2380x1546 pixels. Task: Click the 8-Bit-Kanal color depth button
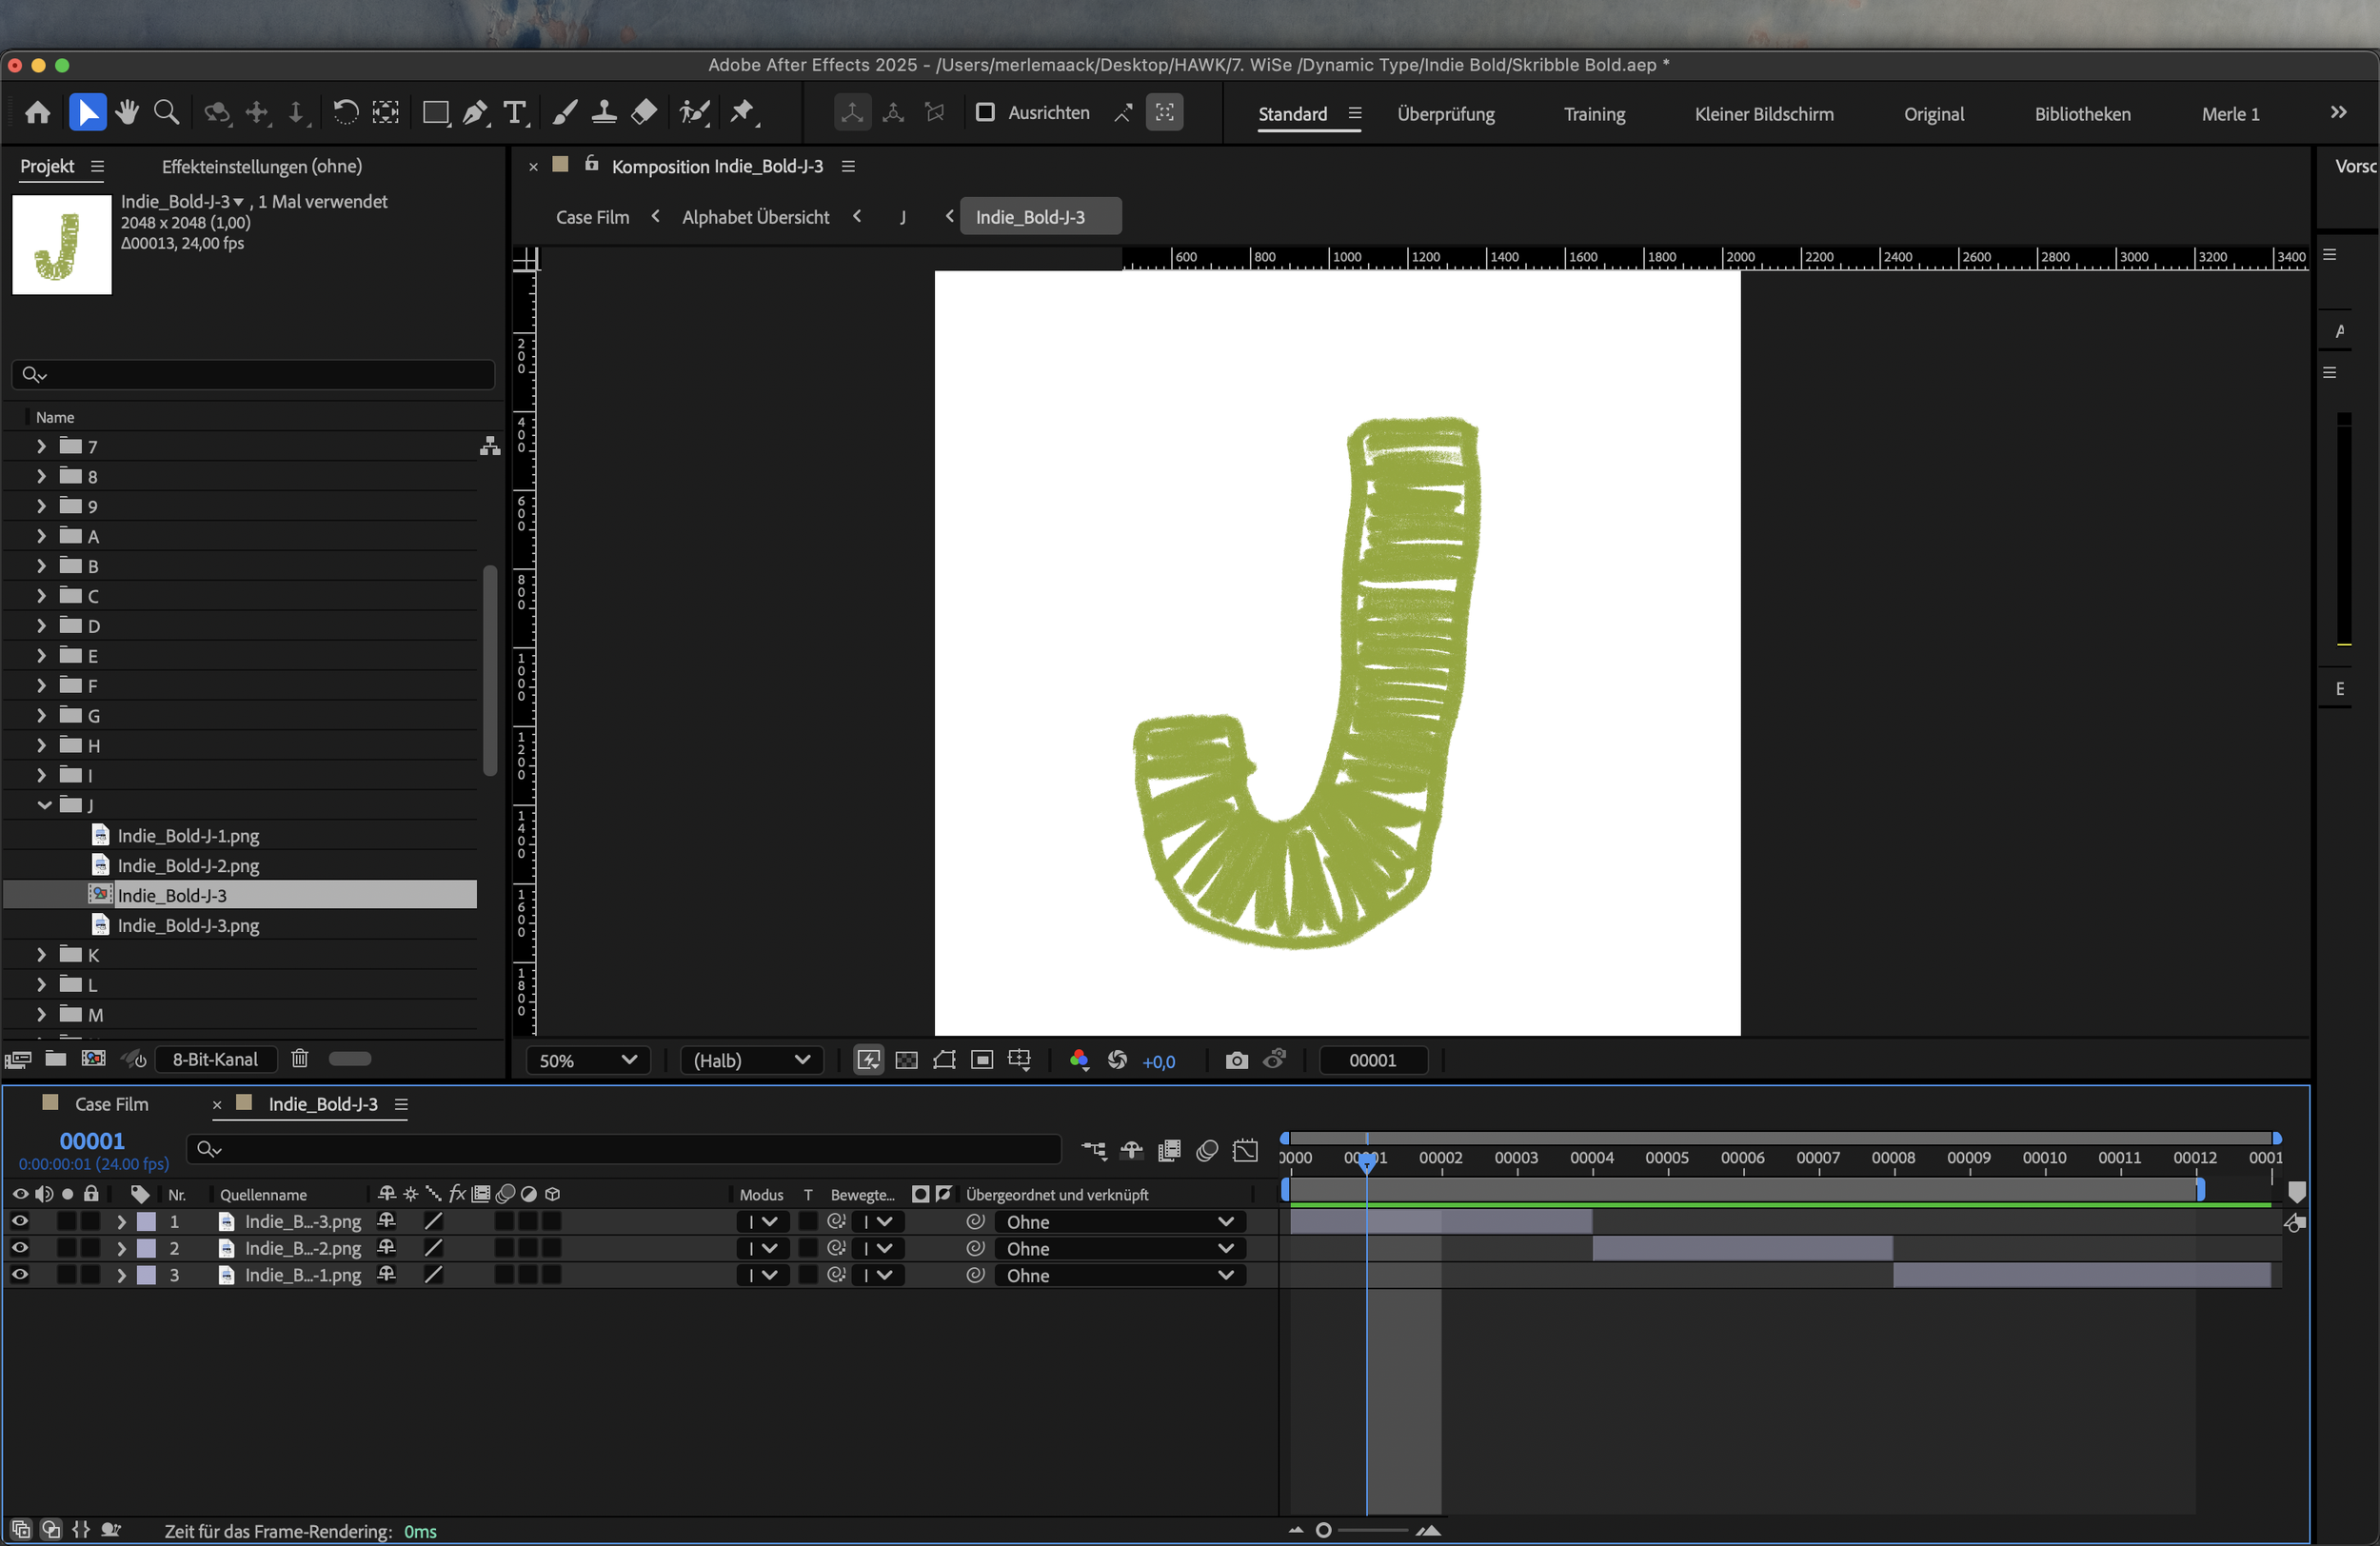(x=215, y=1059)
